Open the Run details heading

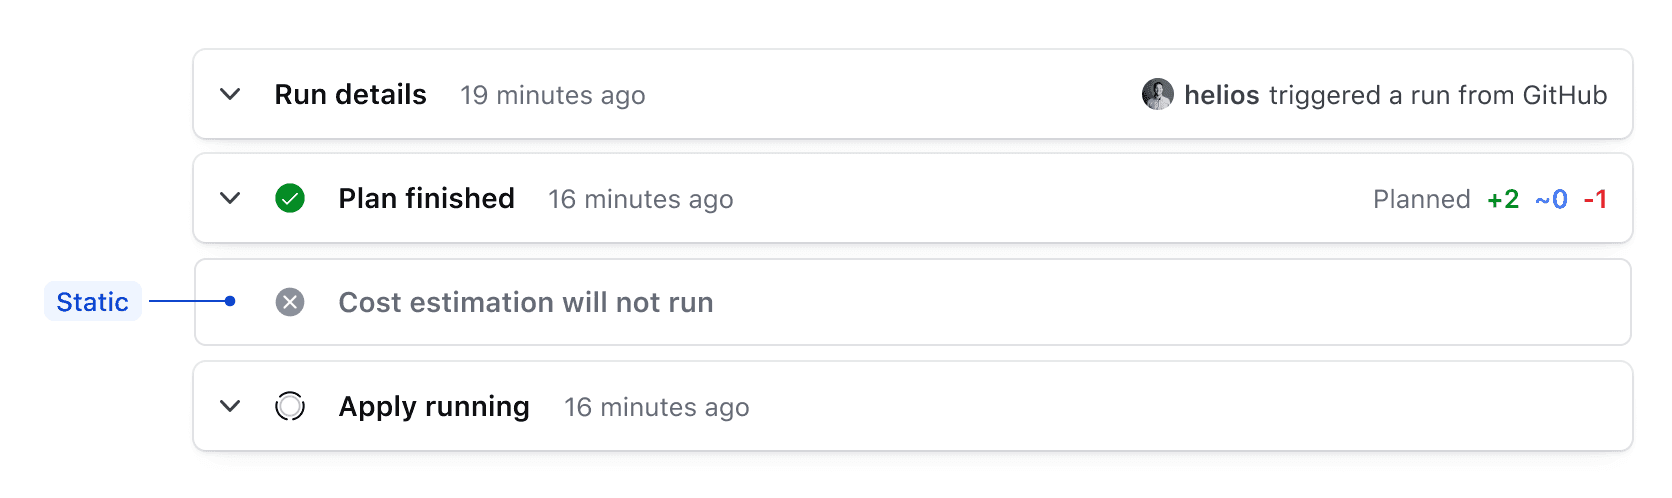[x=350, y=95]
